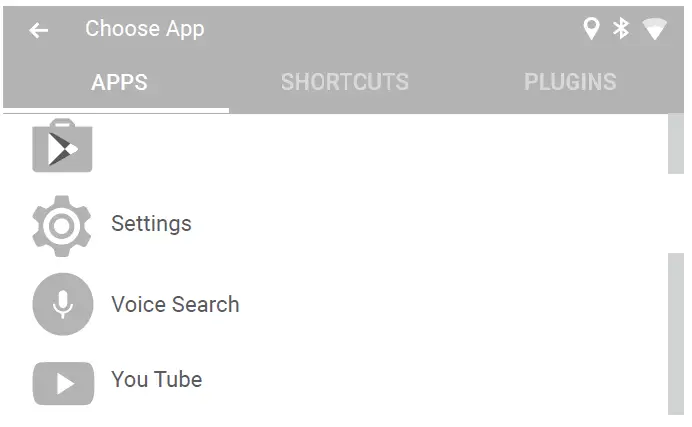Screen dimensions: 692x427
Task: Tap the location pin status icon
Action: [x=591, y=29]
